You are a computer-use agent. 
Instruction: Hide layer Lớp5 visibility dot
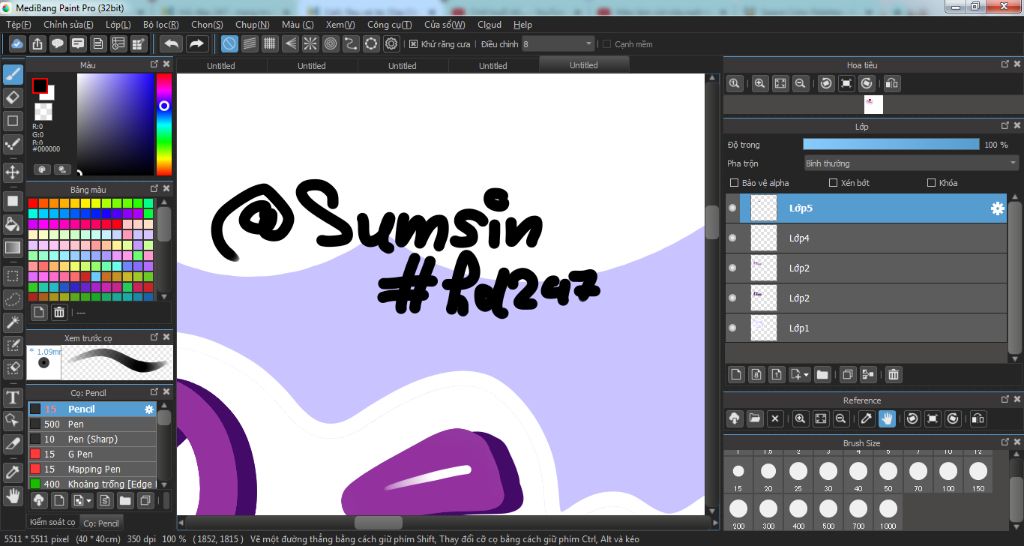732,208
